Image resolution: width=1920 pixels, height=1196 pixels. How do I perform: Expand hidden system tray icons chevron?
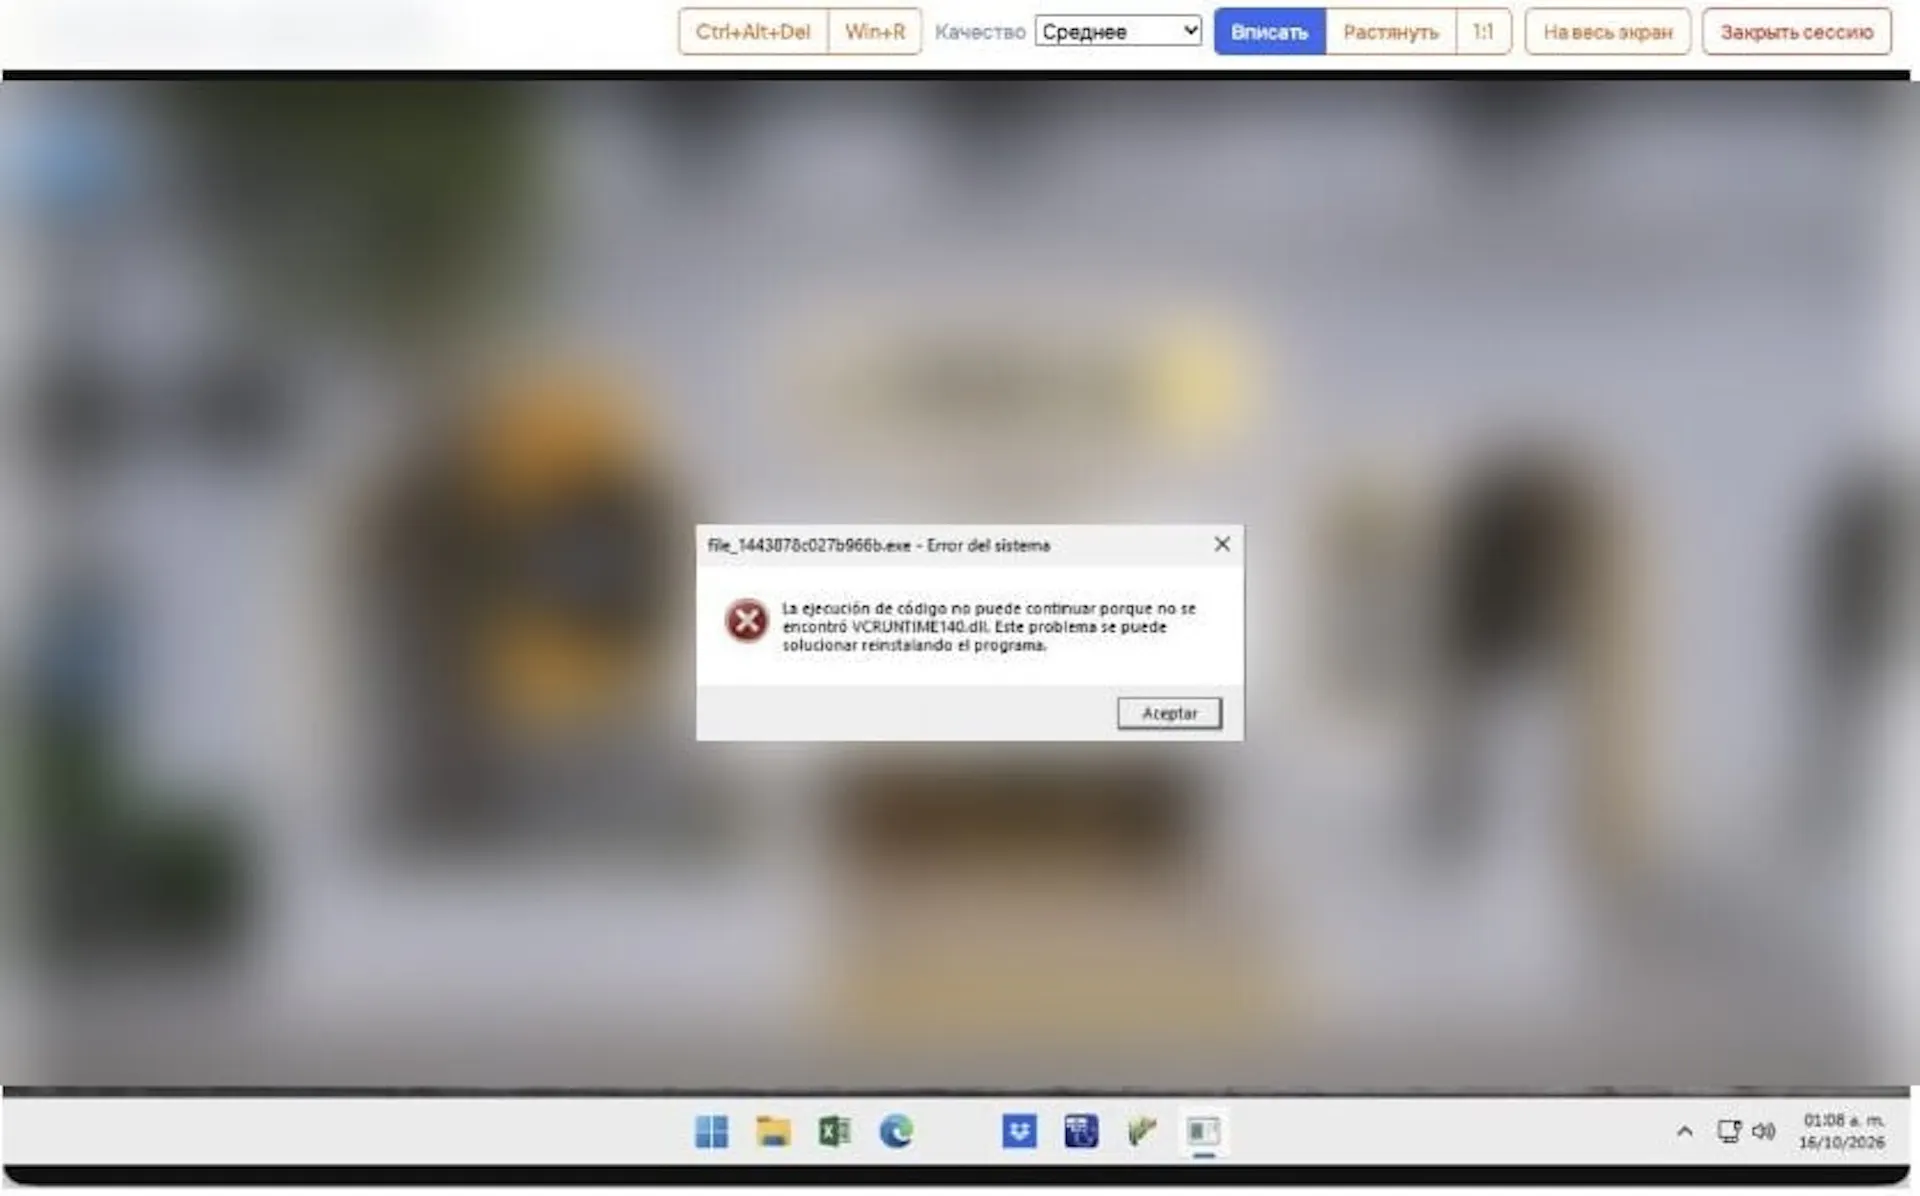[1685, 1131]
